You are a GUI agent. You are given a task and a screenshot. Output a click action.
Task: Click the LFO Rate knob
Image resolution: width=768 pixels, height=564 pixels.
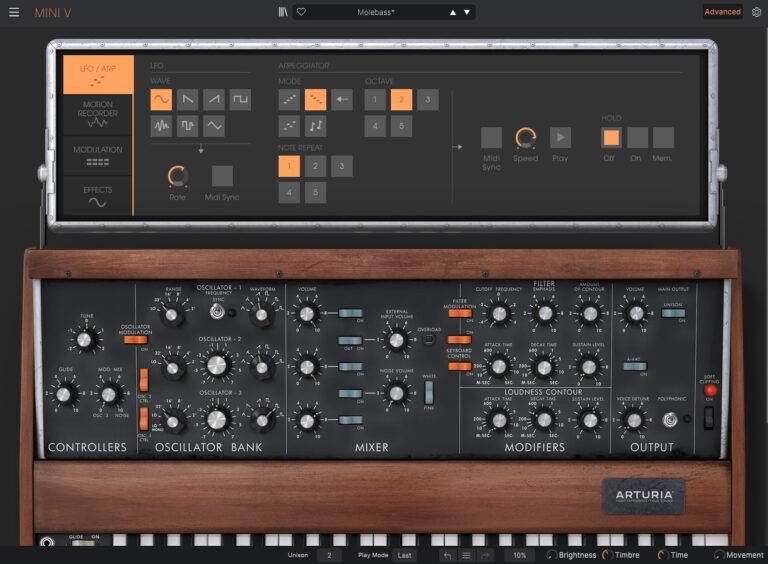tap(177, 176)
